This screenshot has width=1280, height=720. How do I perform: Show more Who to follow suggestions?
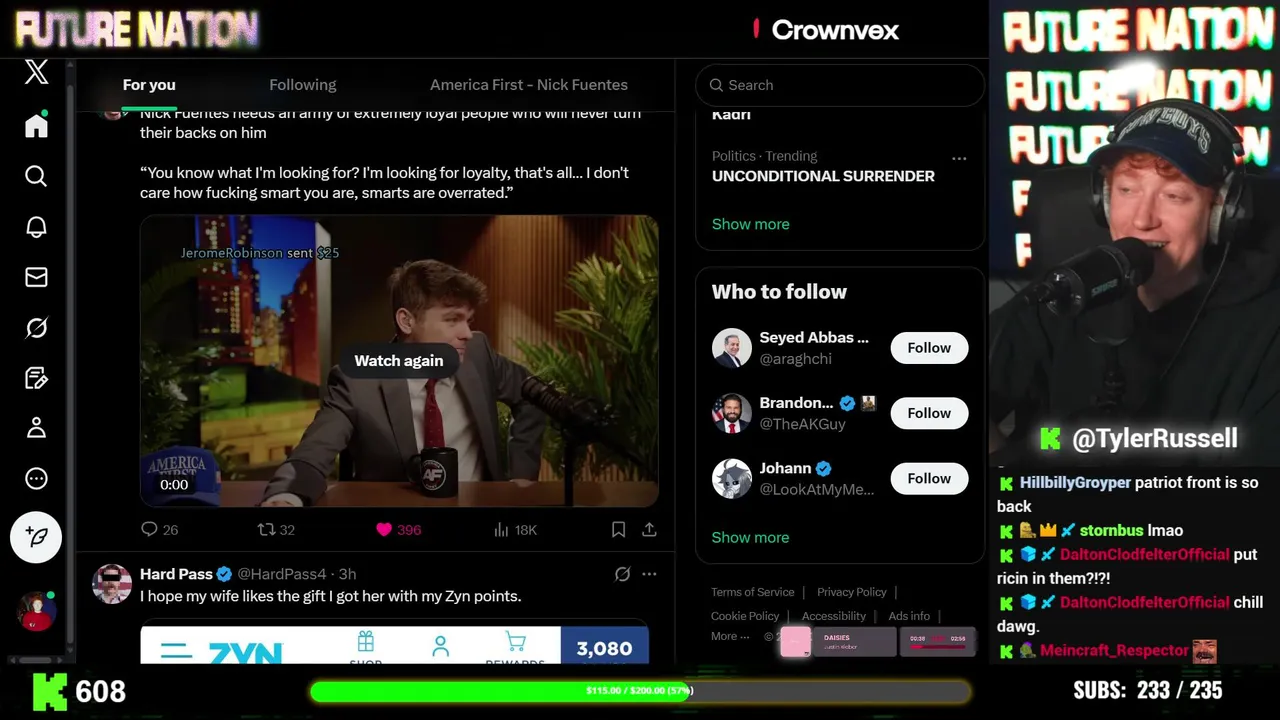point(750,537)
